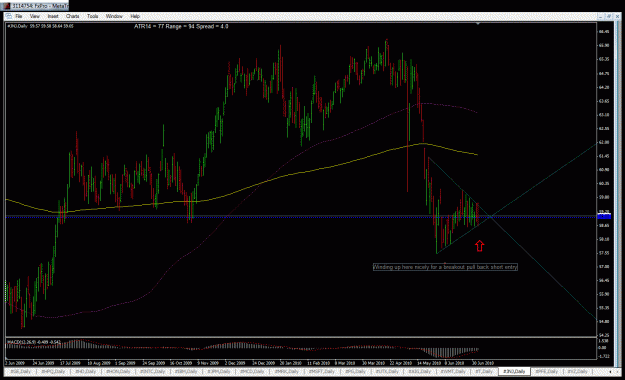Switch to the #MRK,Daily chart tab
Screen dimensions: 625x380
[287, 371]
